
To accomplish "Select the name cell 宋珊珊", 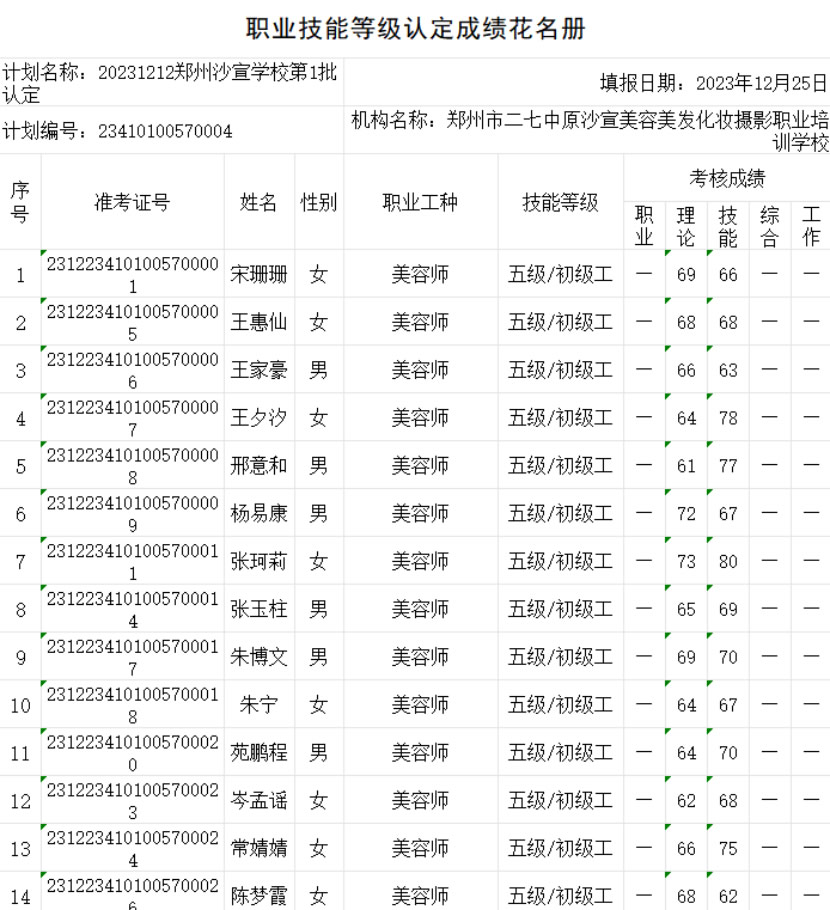I will (259, 274).
